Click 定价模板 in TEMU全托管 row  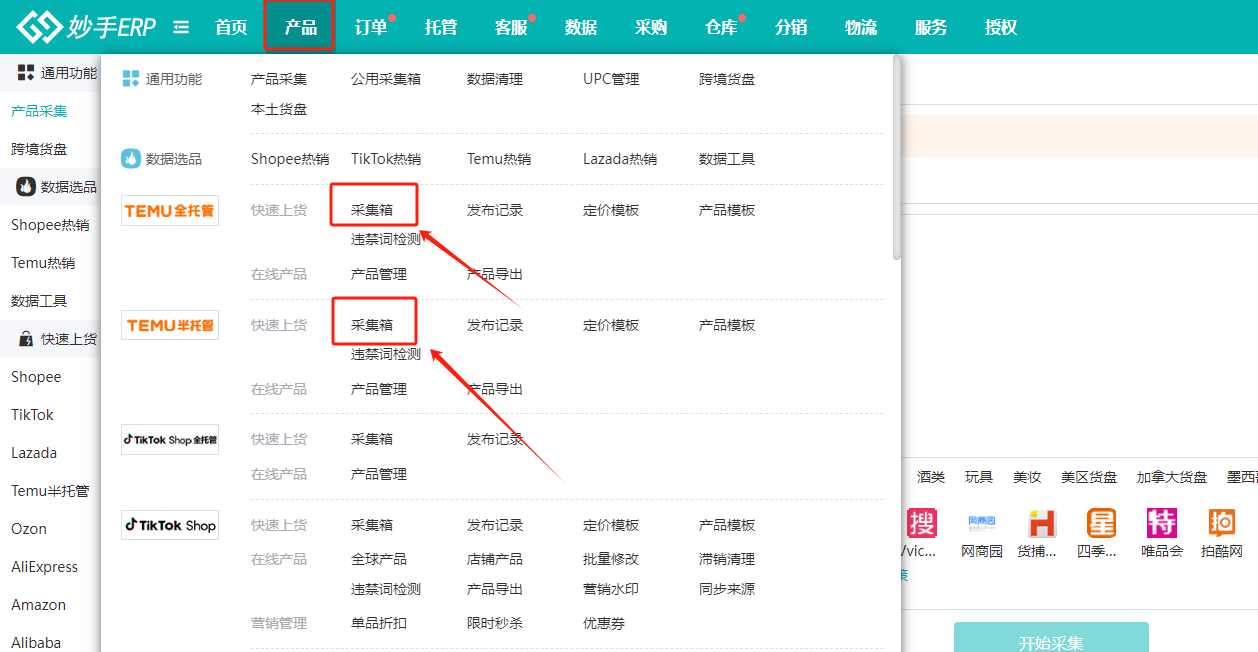pyautogui.click(x=611, y=211)
